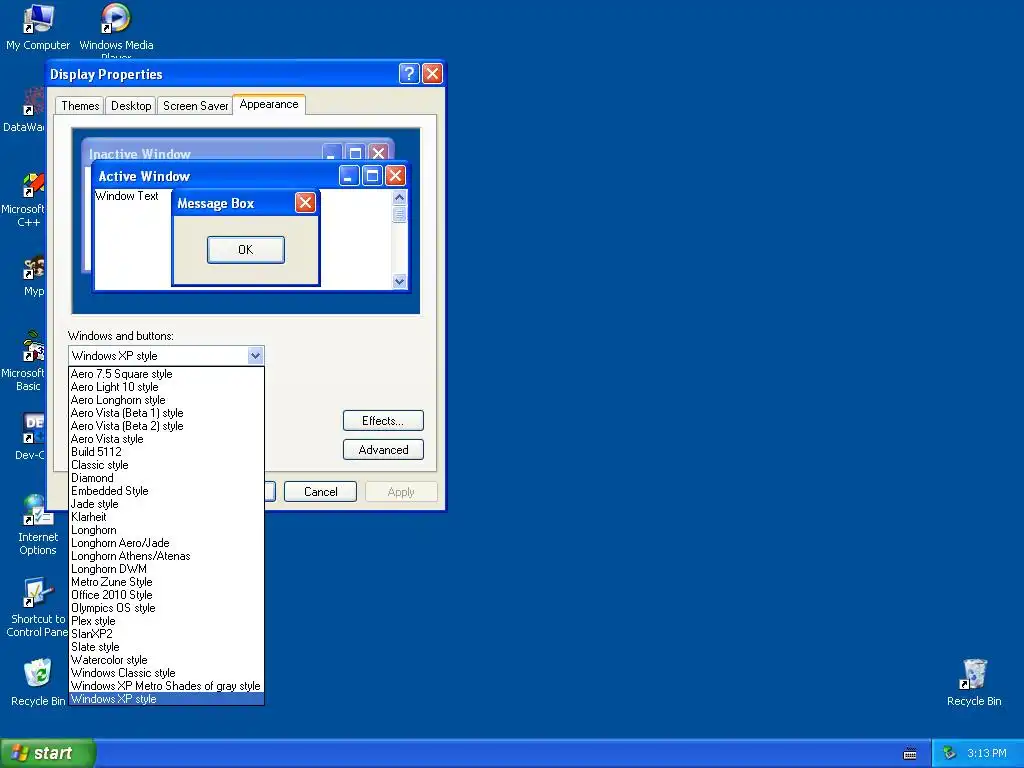
Task: Click the Inactive Window preview title
Action: coord(140,154)
